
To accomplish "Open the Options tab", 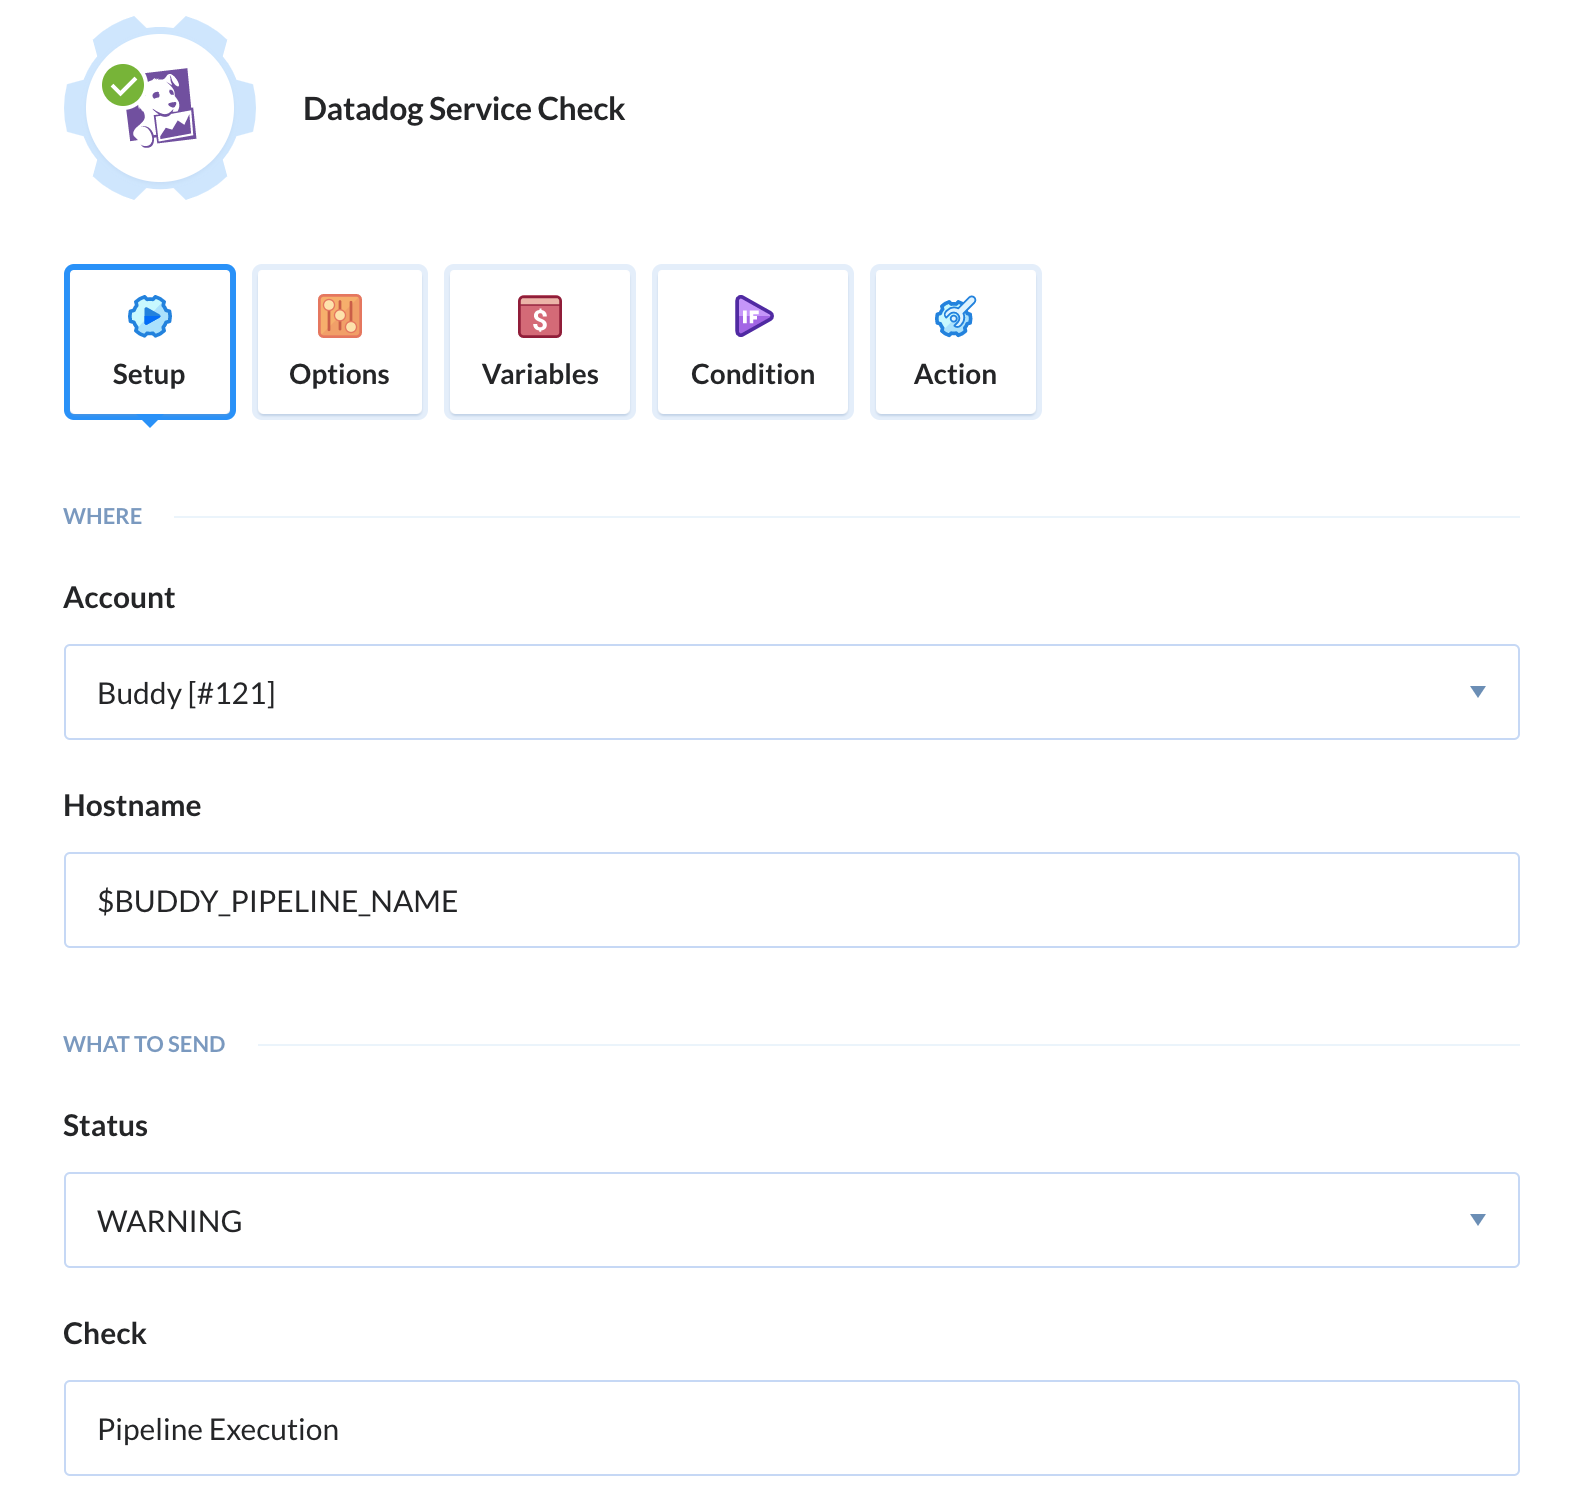I will coord(340,342).
